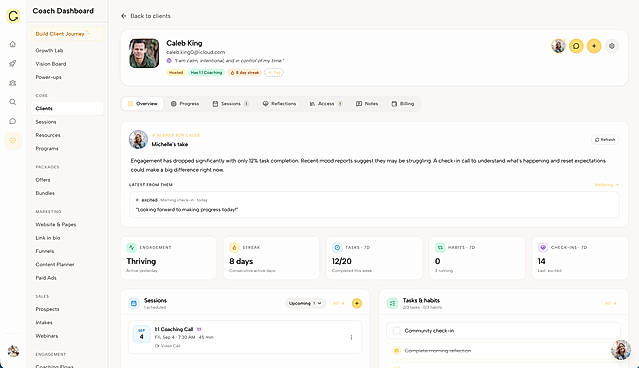Click the Tasks 7D clock icon
639x368 pixels.
click(x=337, y=247)
